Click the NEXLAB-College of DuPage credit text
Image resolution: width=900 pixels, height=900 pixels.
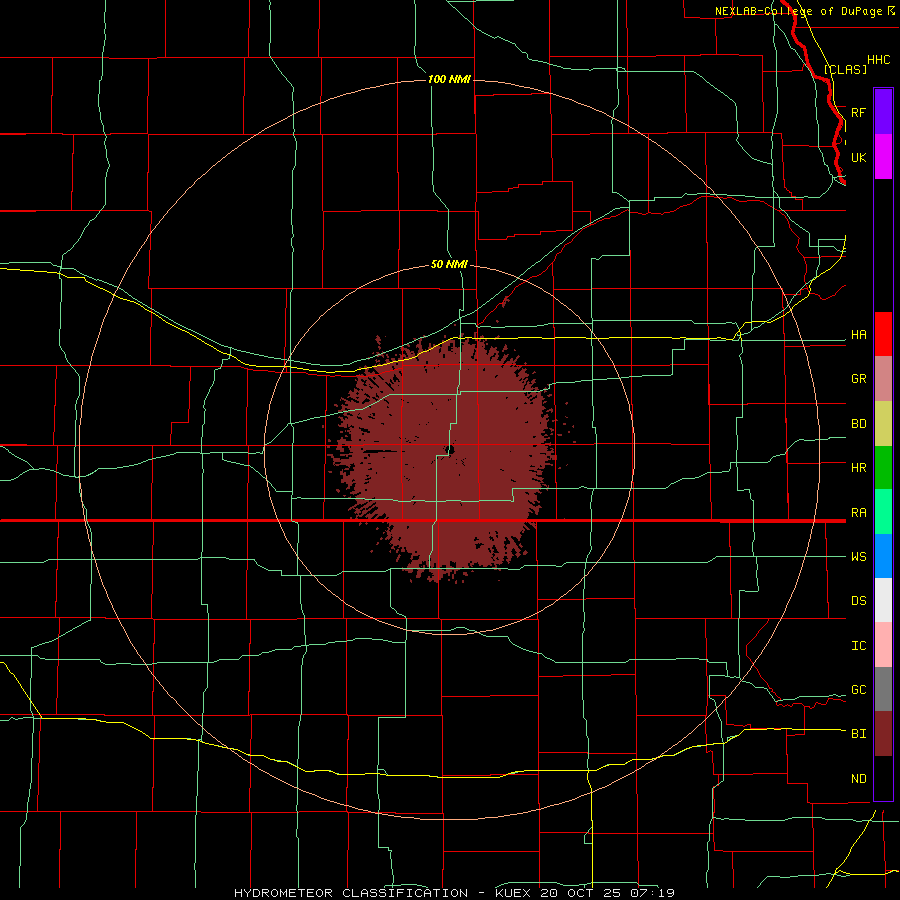798,11
